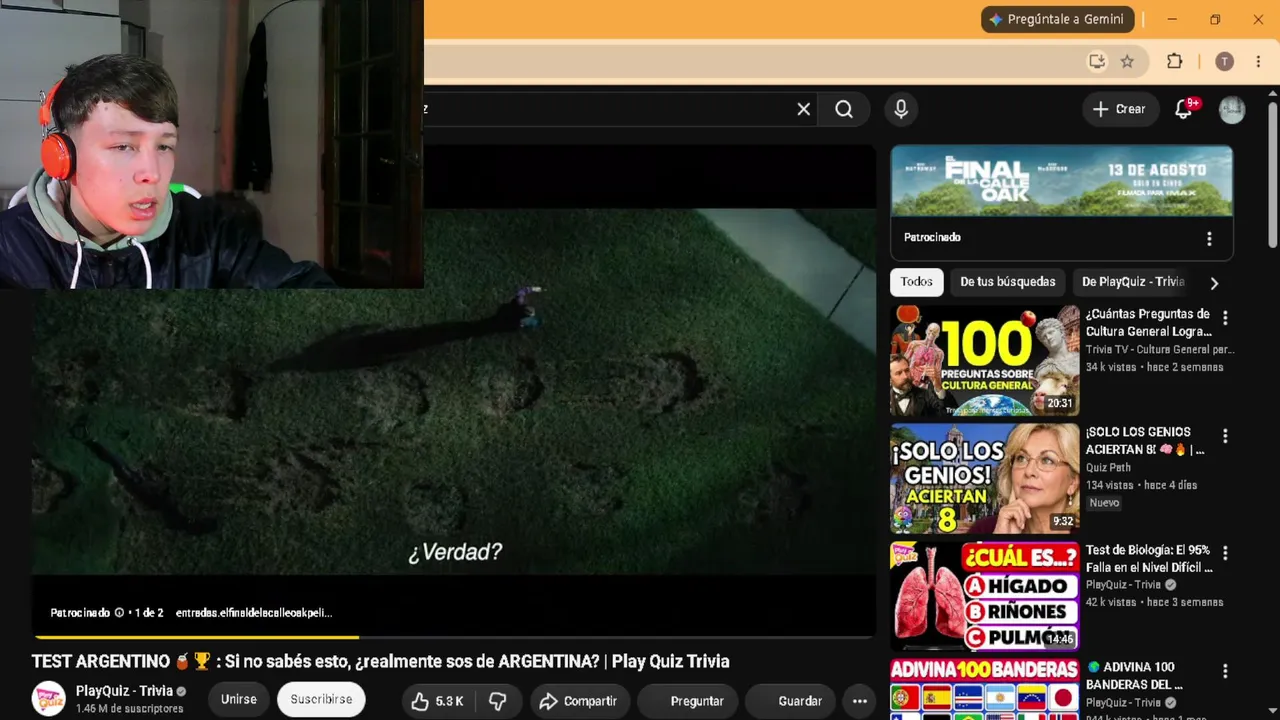The image size is (1280, 720).
Task: Open the Test de Biología video title
Action: pos(1149,559)
